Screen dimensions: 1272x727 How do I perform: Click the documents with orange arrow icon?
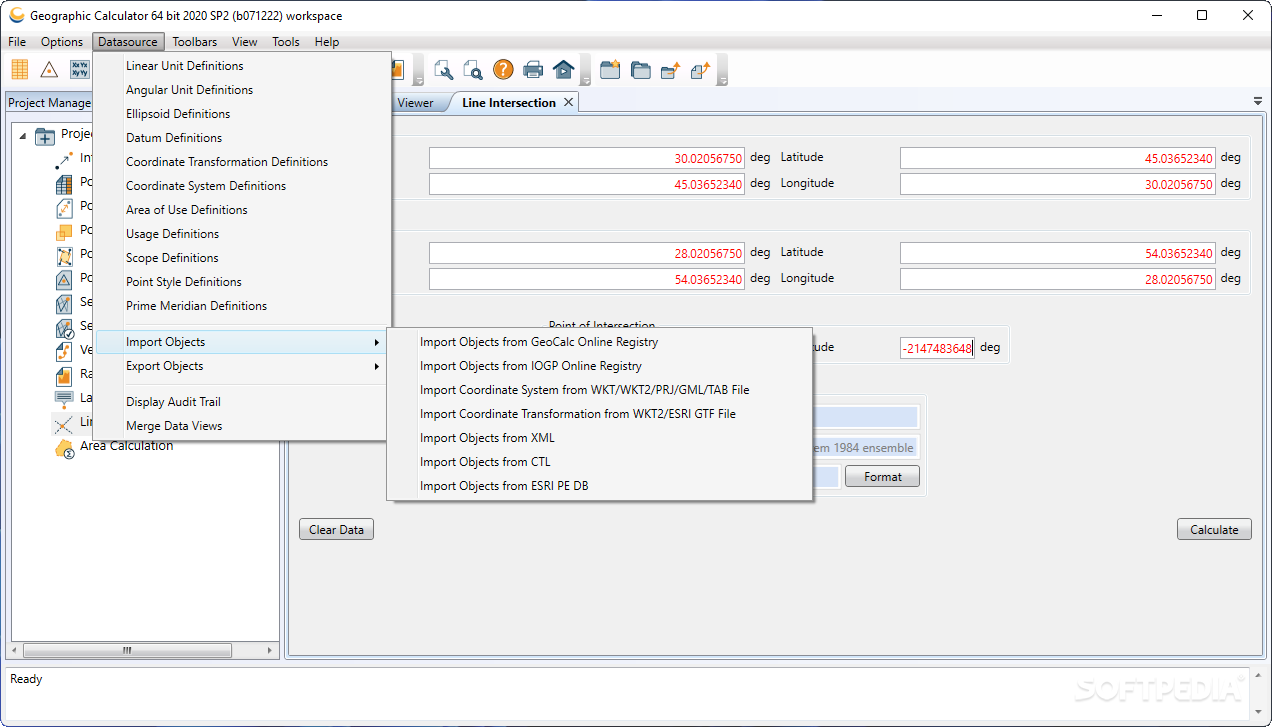click(x=700, y=69)
